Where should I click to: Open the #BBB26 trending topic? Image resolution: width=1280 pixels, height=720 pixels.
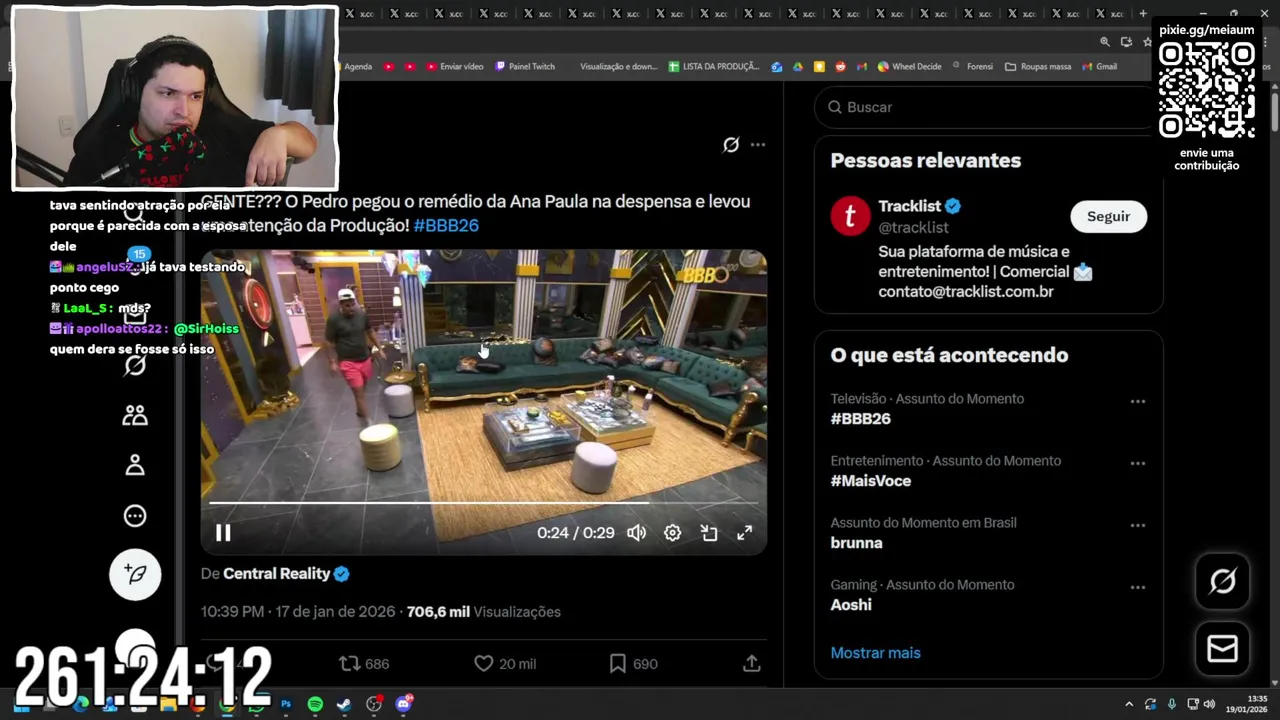pos(860,419)
